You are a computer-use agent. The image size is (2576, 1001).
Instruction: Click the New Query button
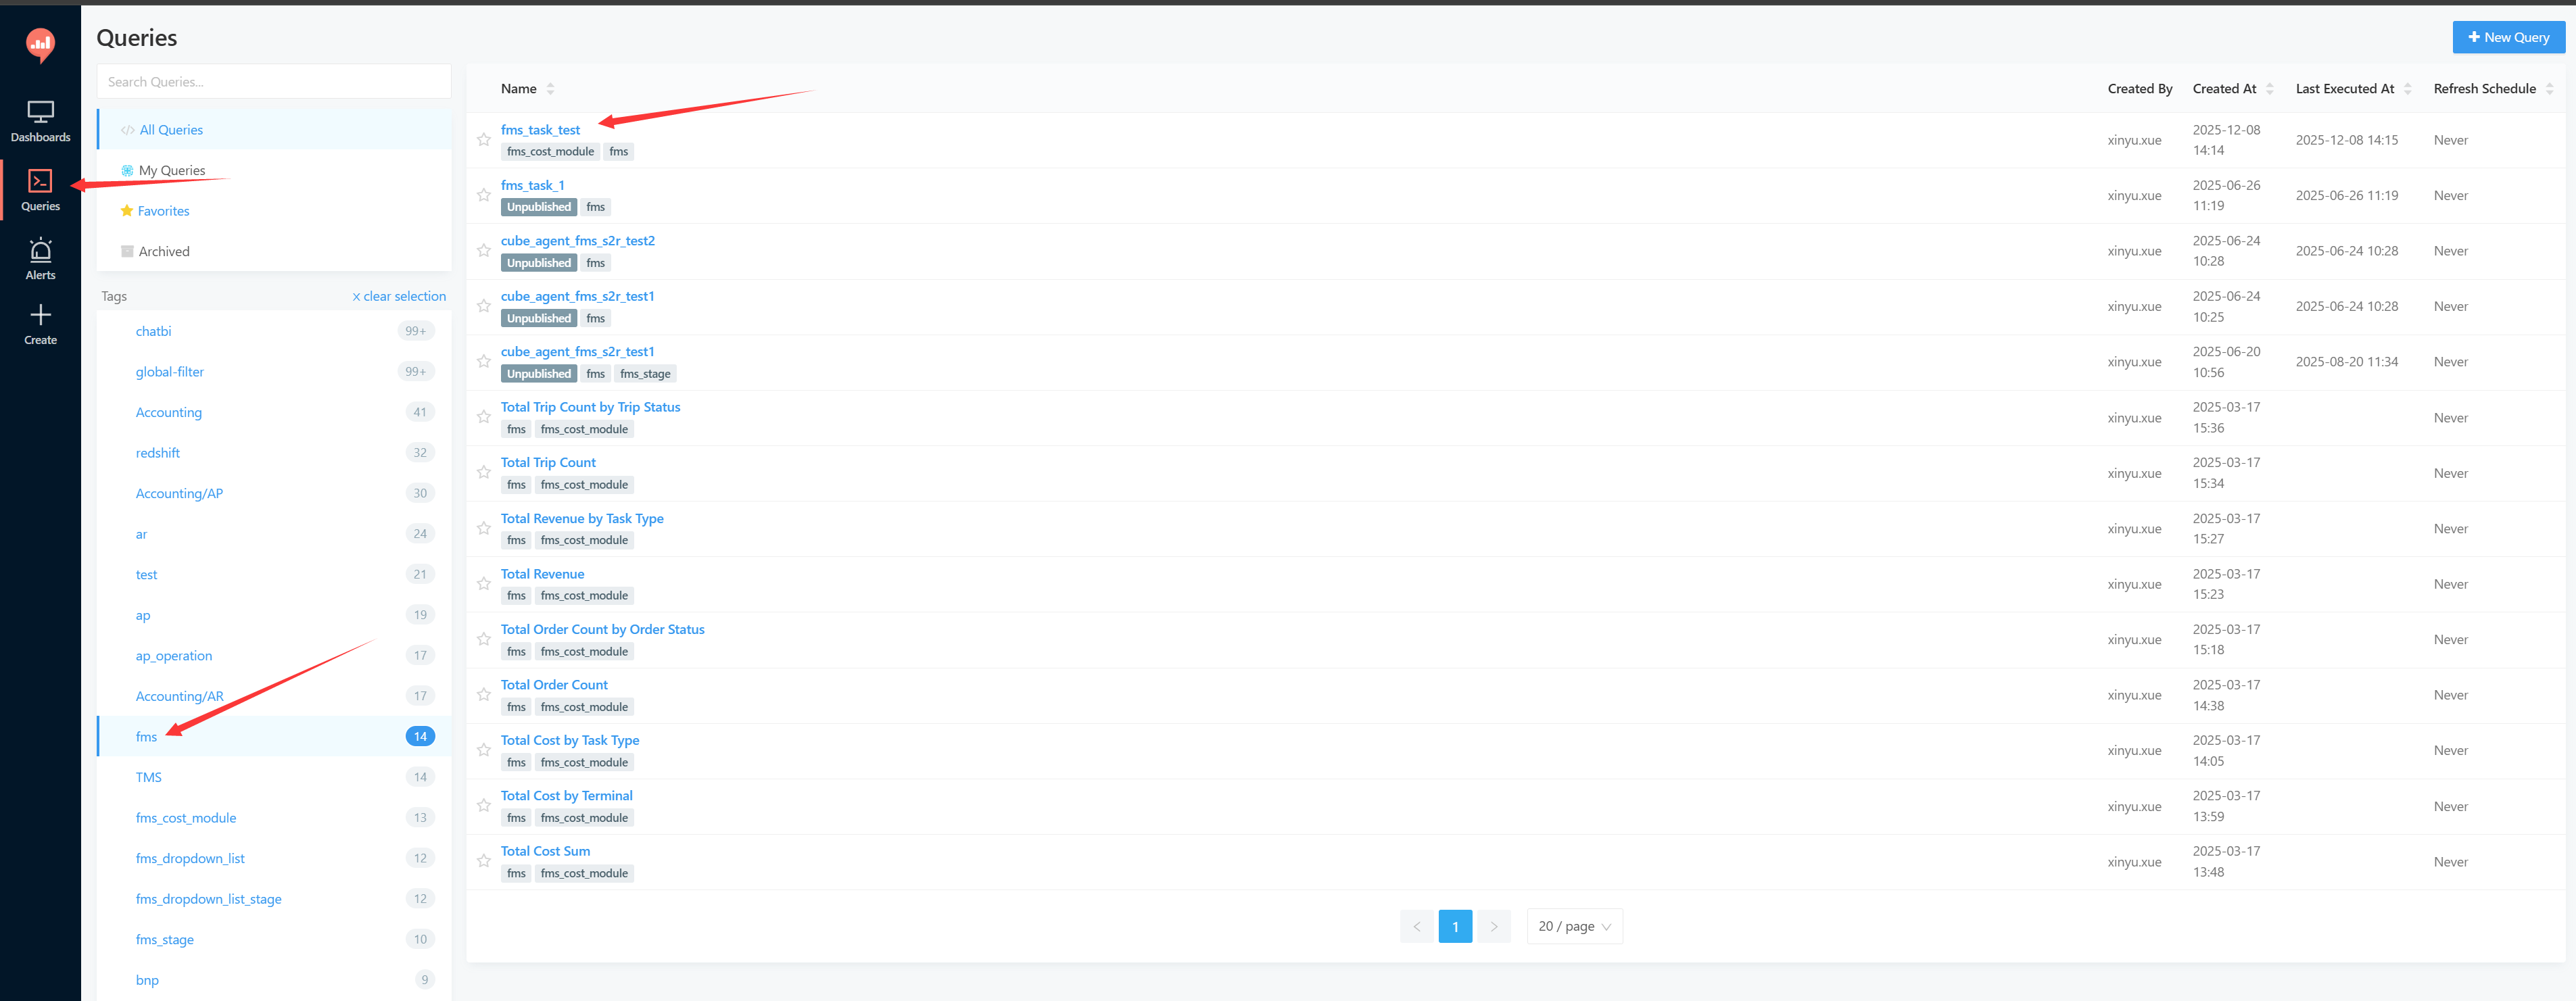click(x=2508, y=37)
